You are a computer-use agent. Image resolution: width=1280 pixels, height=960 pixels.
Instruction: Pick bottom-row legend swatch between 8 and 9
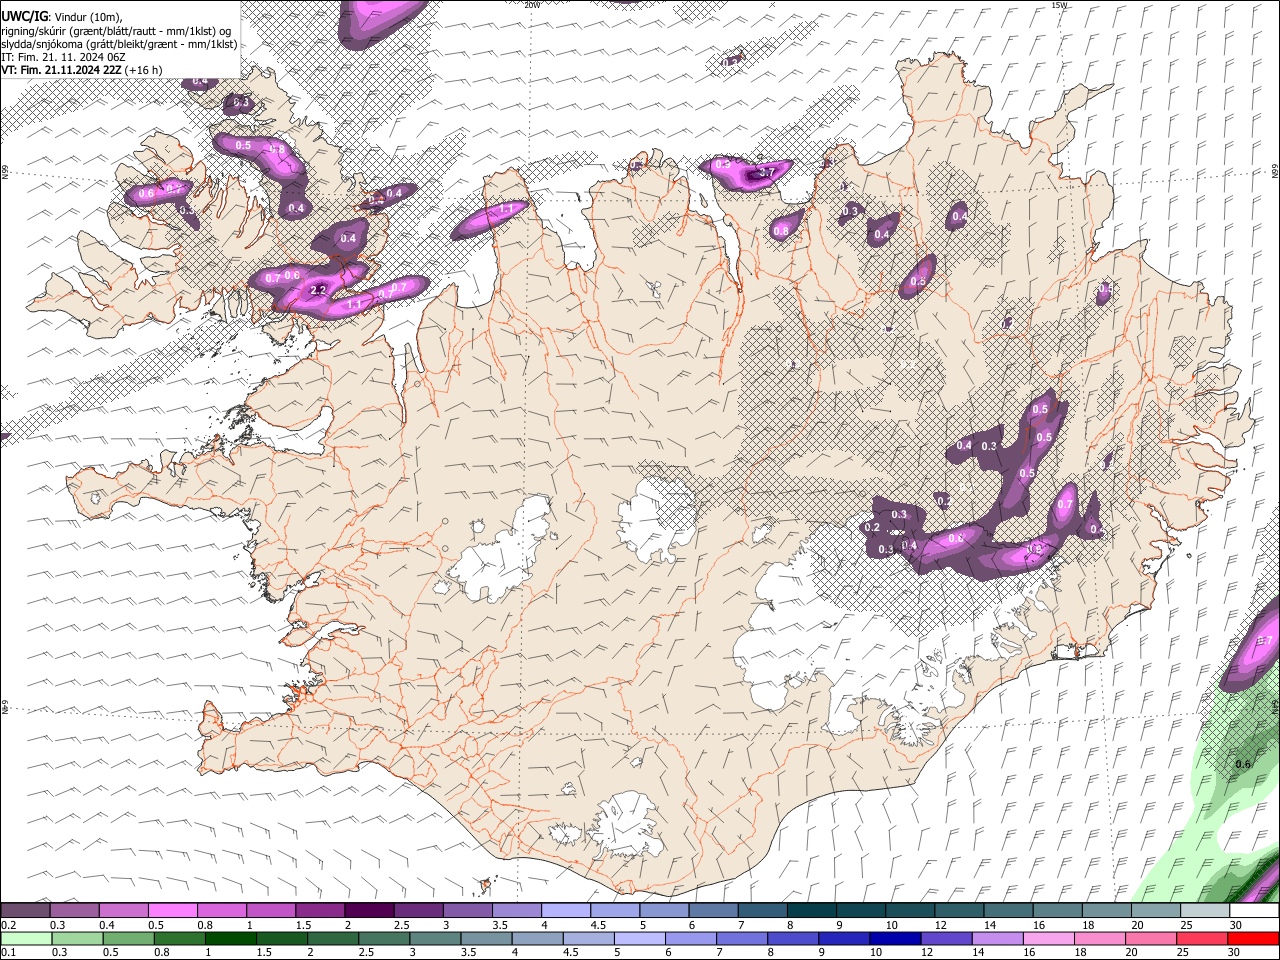click(793, 938)
